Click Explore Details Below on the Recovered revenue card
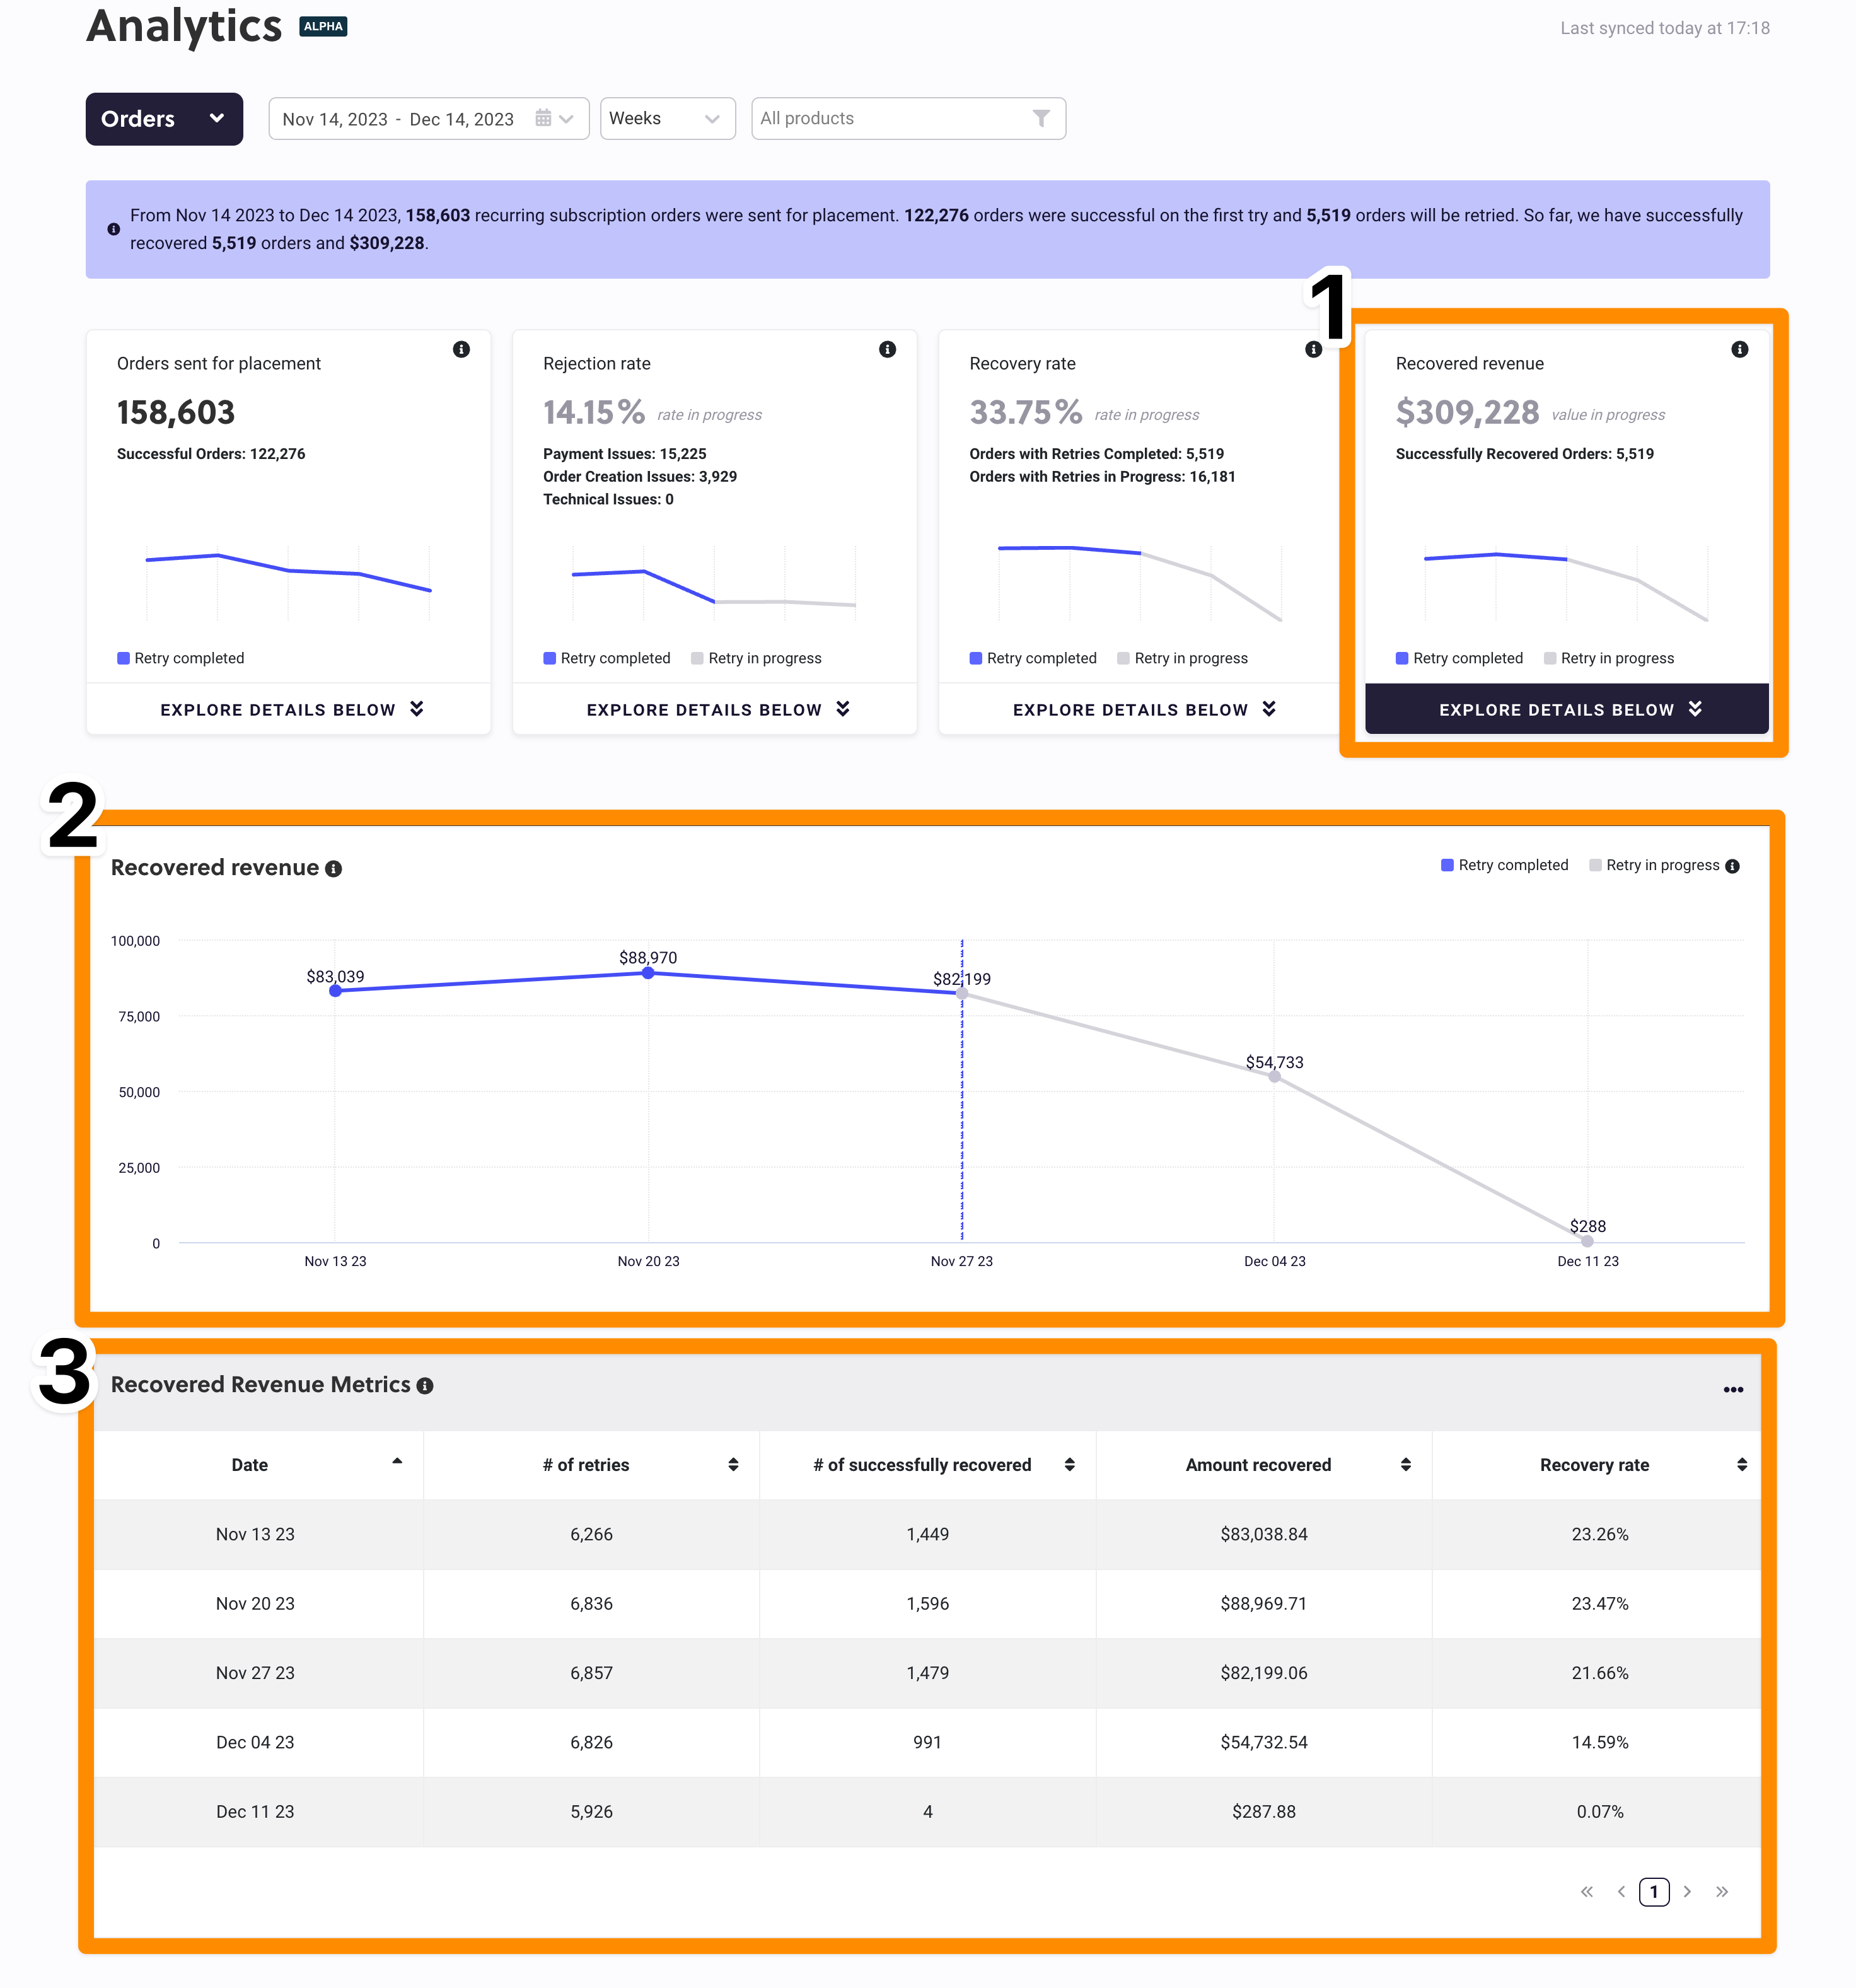Screen dimensions: 1856x1988 [1566, 709]
